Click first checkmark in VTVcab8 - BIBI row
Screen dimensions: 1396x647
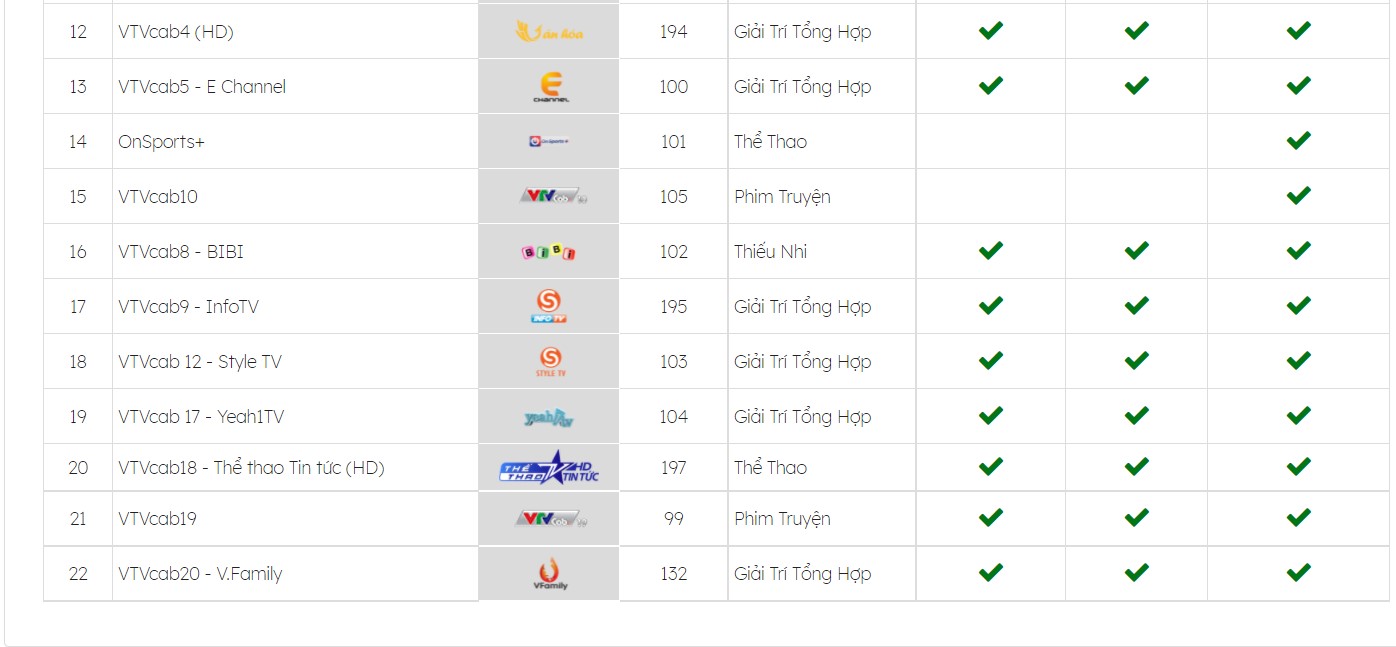990,251
